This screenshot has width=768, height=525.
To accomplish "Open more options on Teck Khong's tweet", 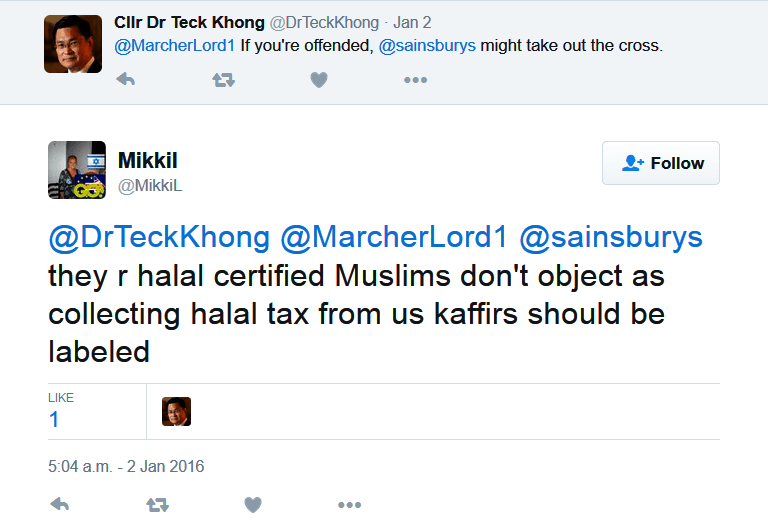I will [415, 80].
